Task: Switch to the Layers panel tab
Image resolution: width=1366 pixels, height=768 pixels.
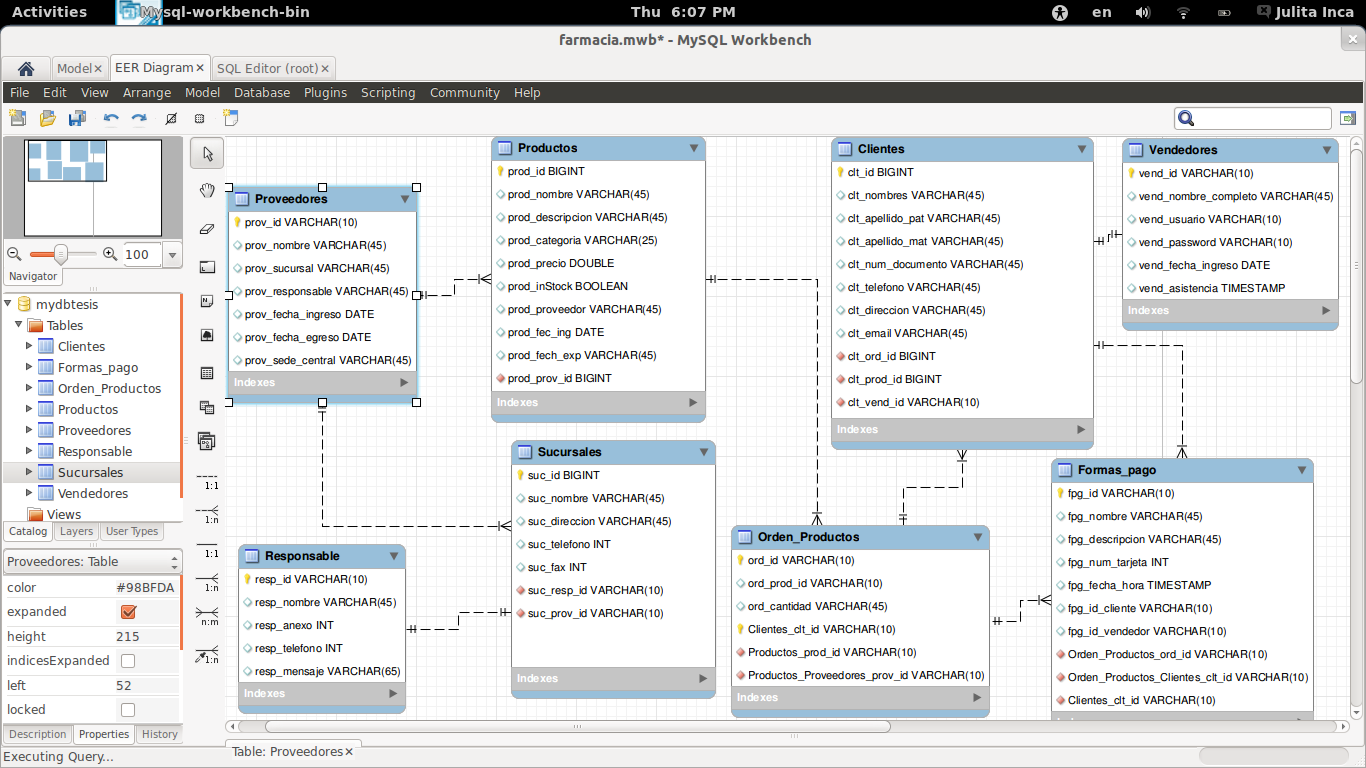Action: [76, 532]
